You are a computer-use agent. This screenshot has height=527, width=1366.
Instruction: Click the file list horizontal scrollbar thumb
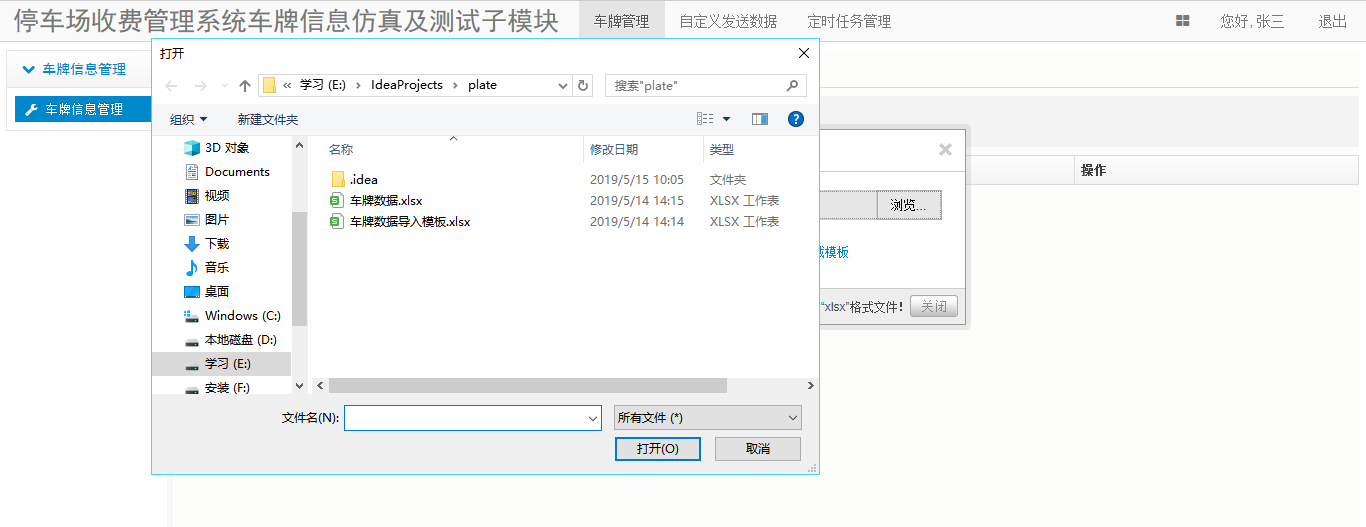click(527, 386)
